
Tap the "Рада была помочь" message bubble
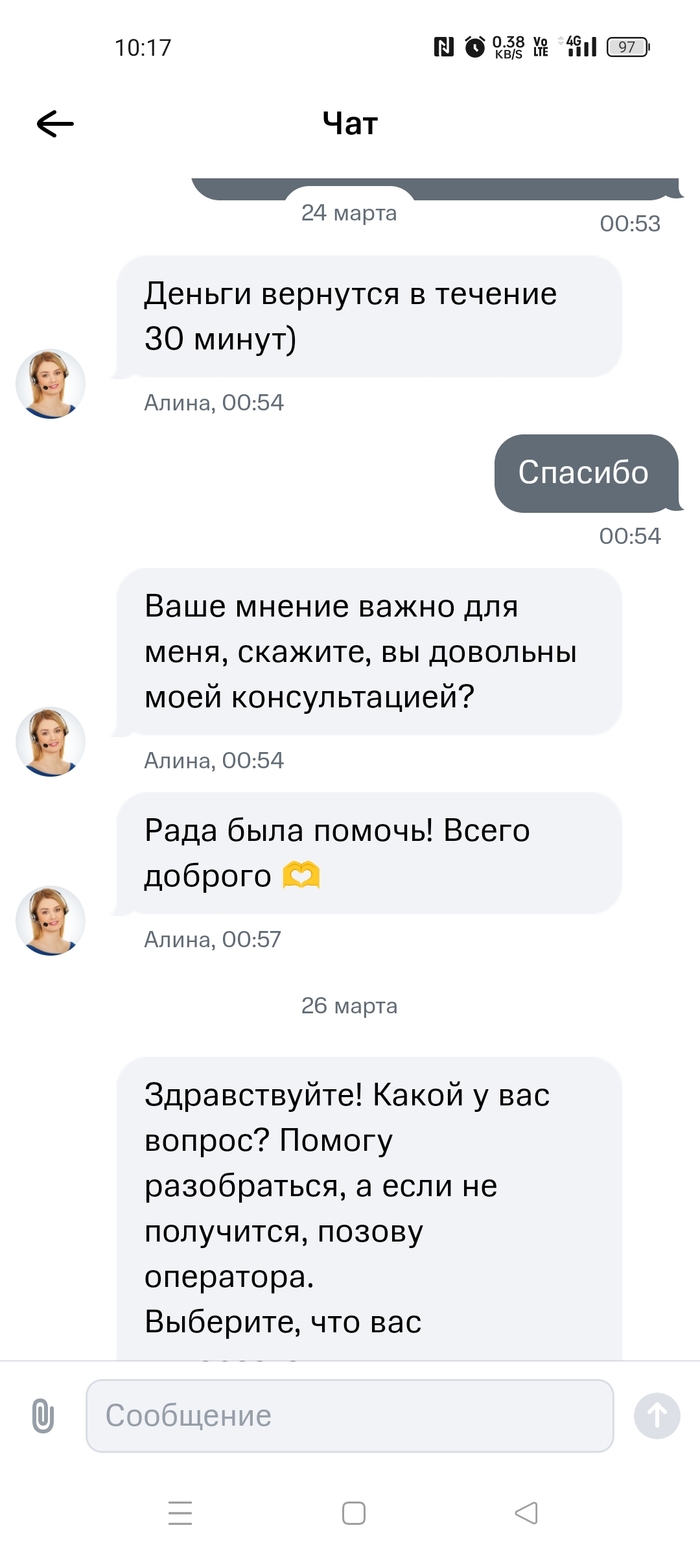click(368, 853)
